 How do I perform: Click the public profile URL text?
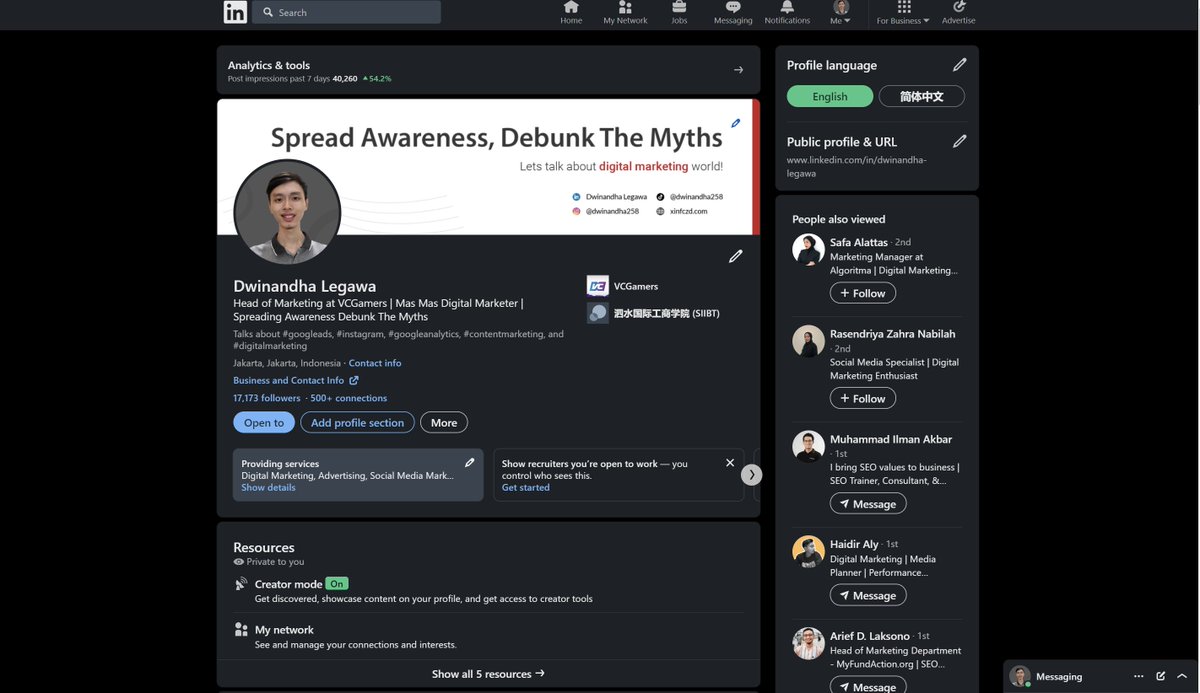point(857,166)
